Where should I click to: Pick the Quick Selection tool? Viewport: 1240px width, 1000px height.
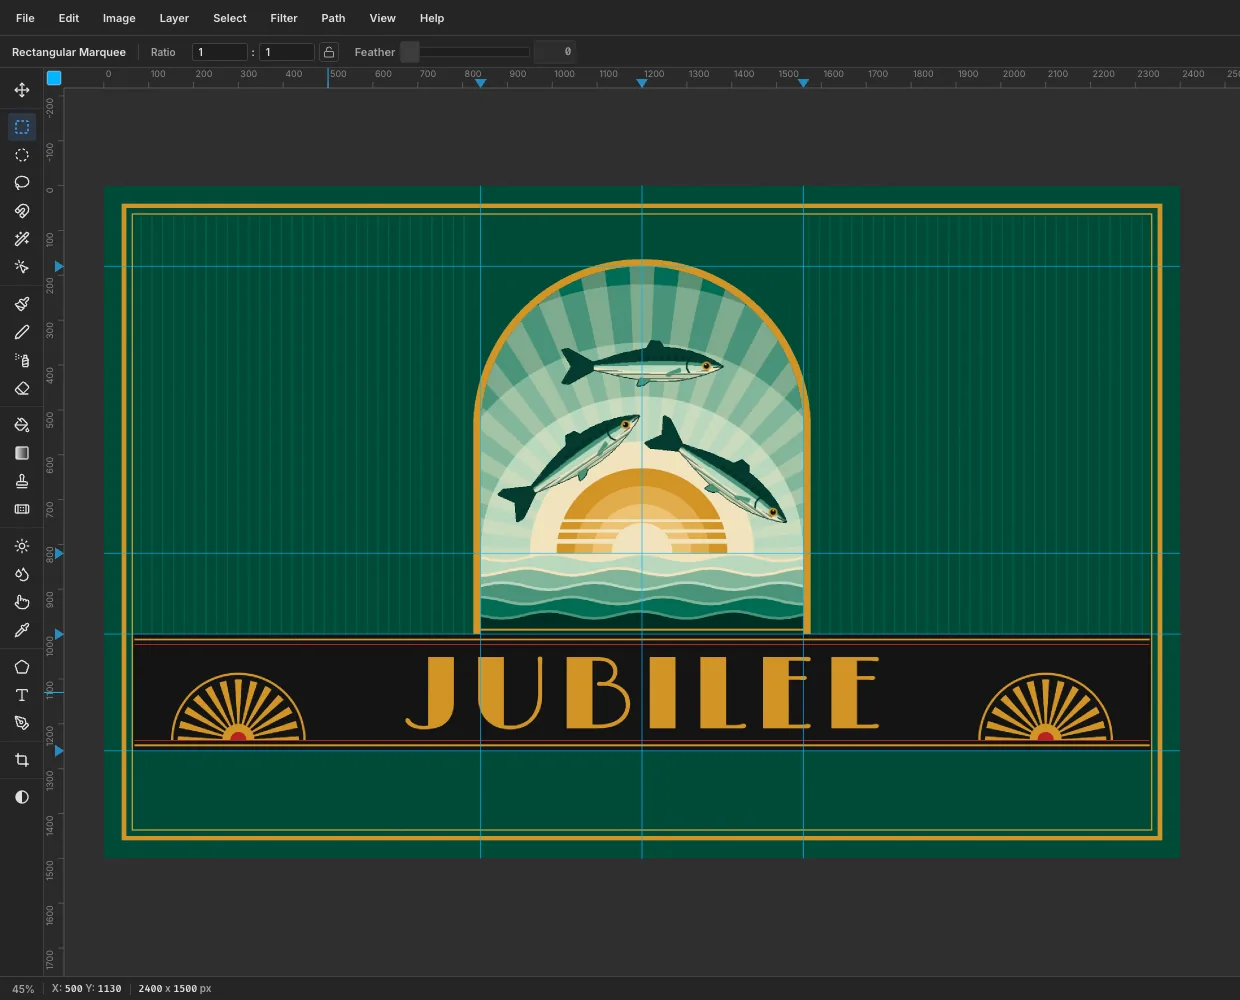(22, 267)
